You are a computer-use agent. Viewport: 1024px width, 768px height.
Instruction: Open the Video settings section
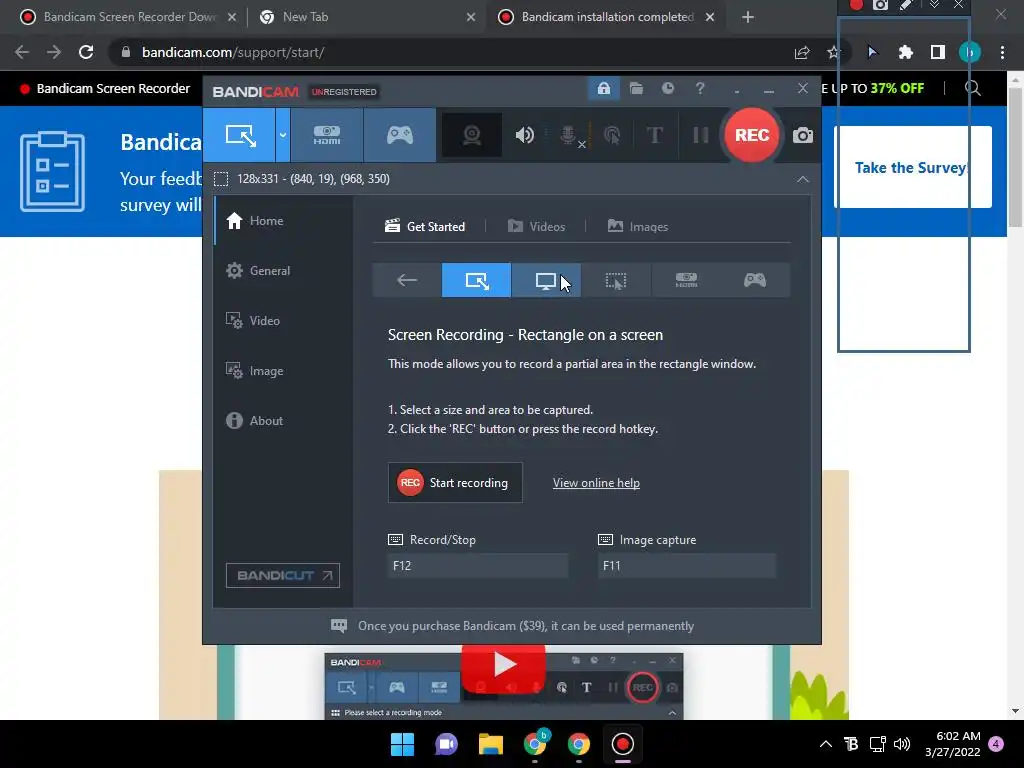pyautogui.click(x=283, y=321)
